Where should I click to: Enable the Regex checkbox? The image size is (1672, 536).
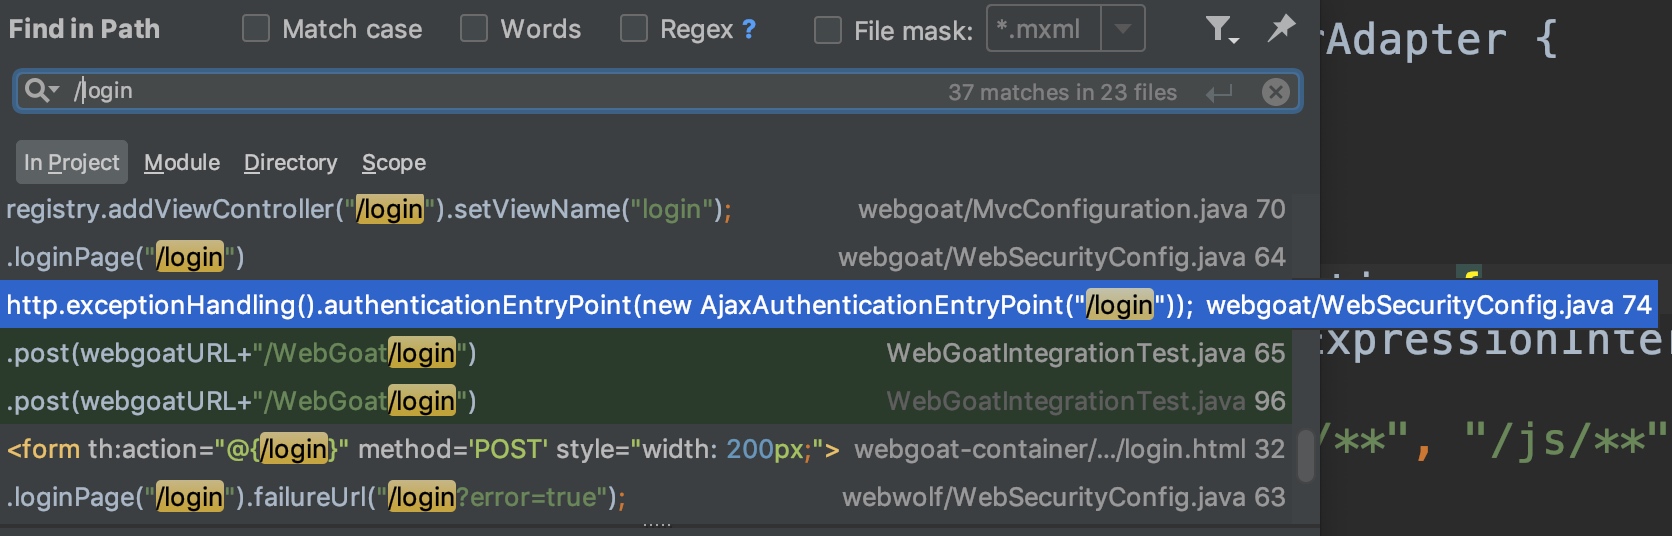(x=634, y=28)
